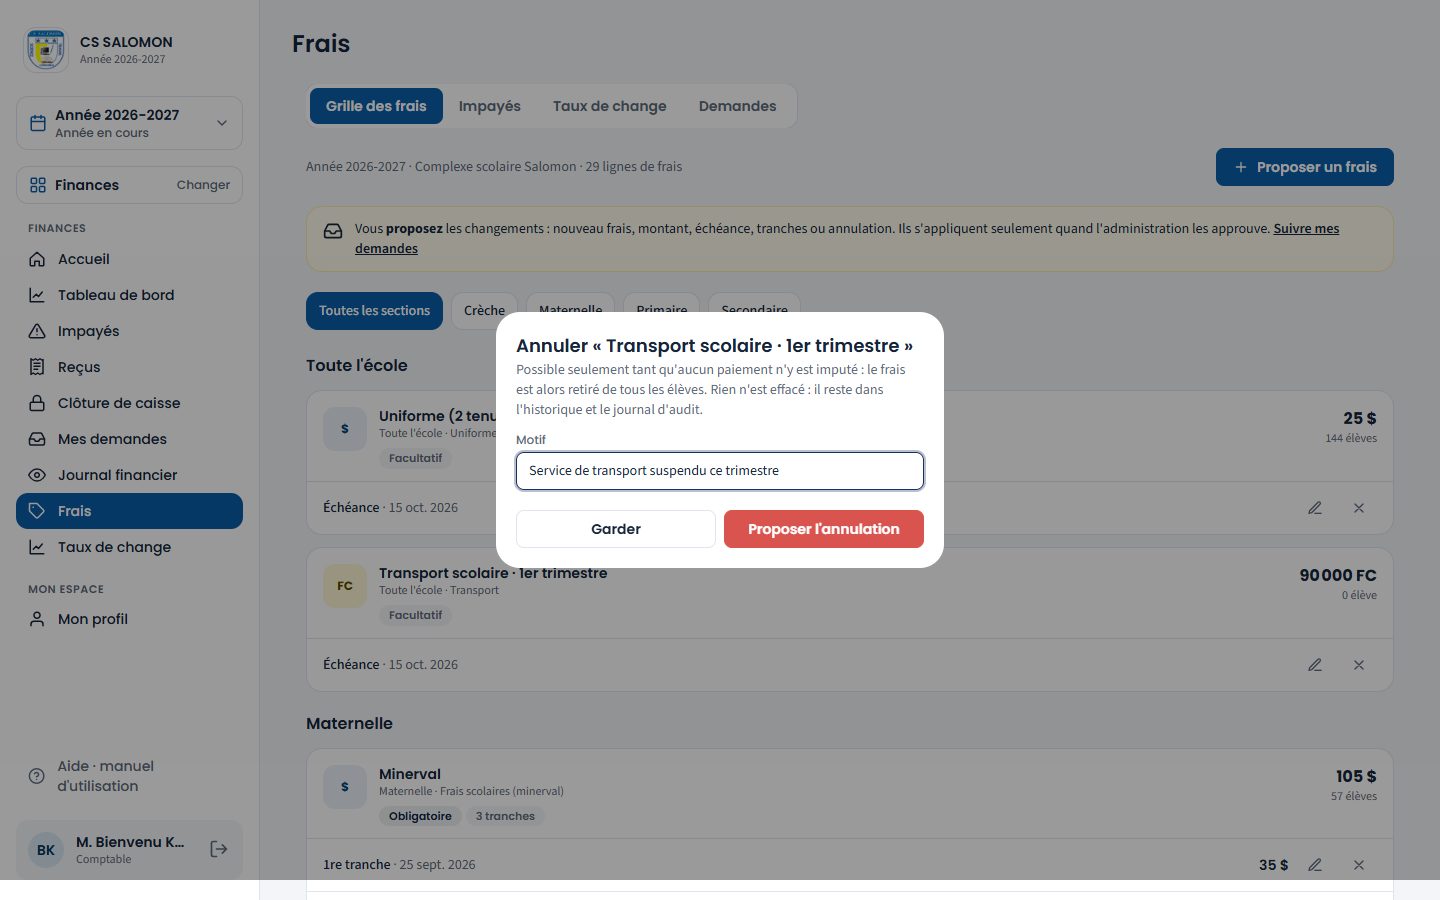Viewport: 1440px width, 900px height.
Task: Click the Finances module label
Action: (x=87, y=185)
